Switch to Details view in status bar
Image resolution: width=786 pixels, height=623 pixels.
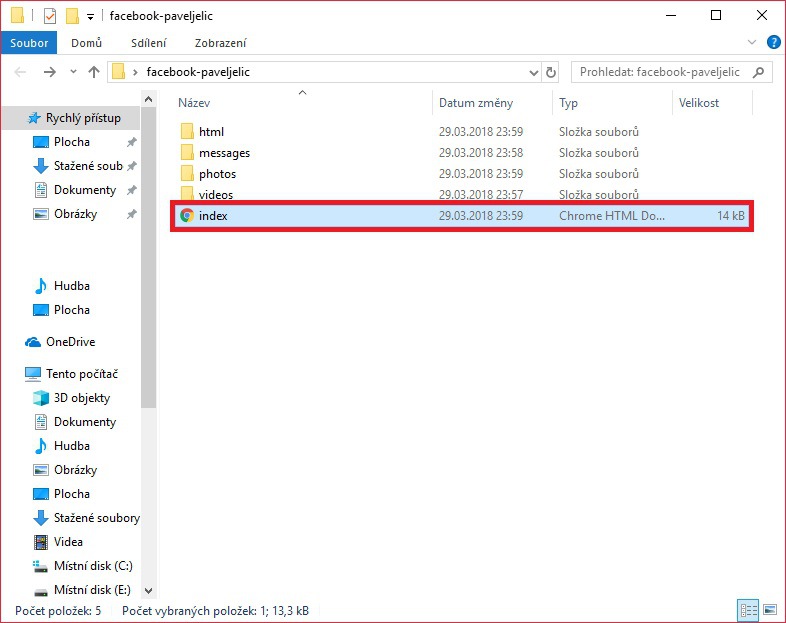tap(749, 610)
